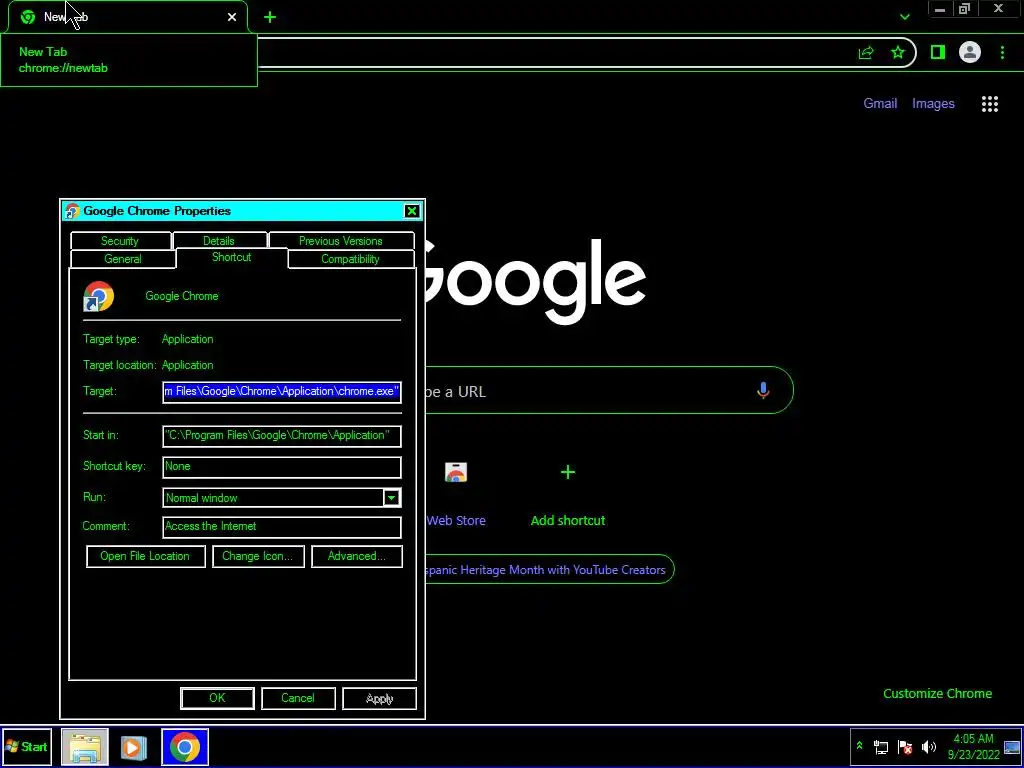Open the Images link
Screen dimensions: 1024x768
point(933,103)
